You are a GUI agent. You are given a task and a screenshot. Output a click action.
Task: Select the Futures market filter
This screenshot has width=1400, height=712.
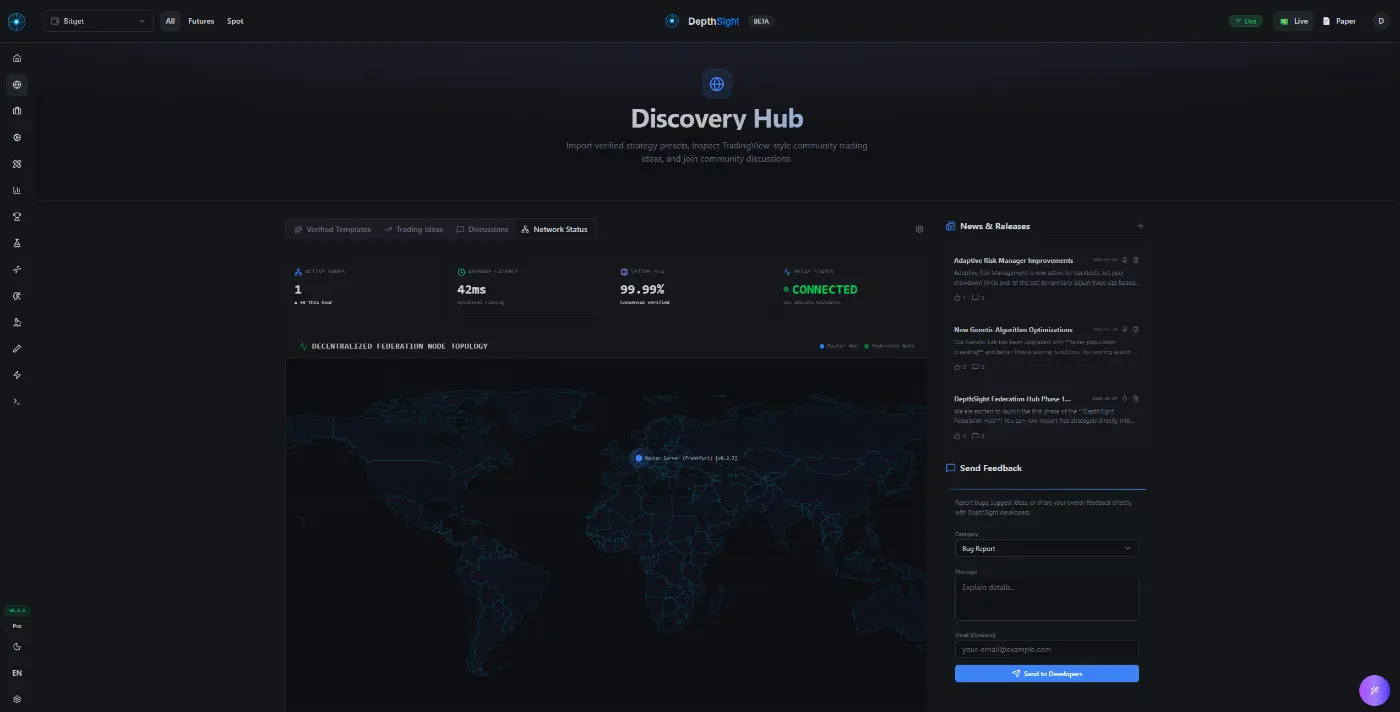pyautogui.click(x=201, y=21)
